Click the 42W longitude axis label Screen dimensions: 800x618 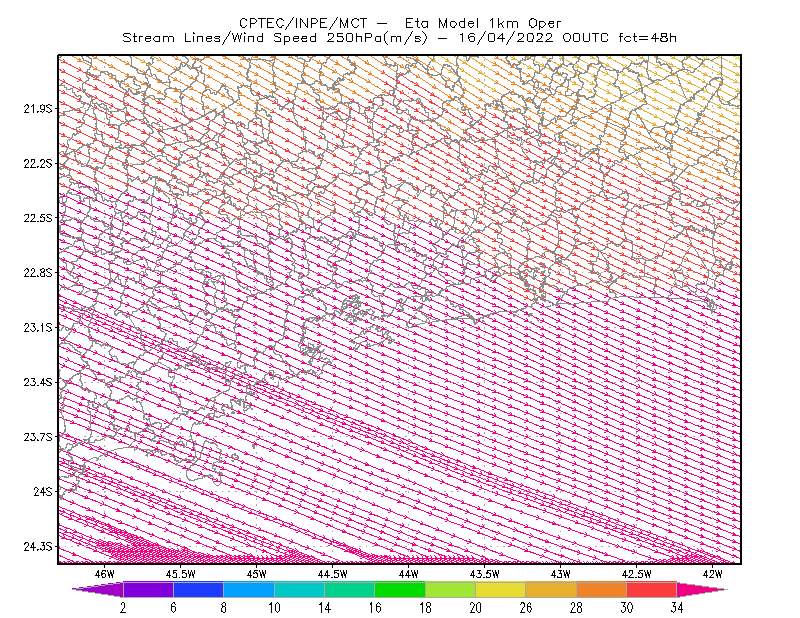coord(712,574)
